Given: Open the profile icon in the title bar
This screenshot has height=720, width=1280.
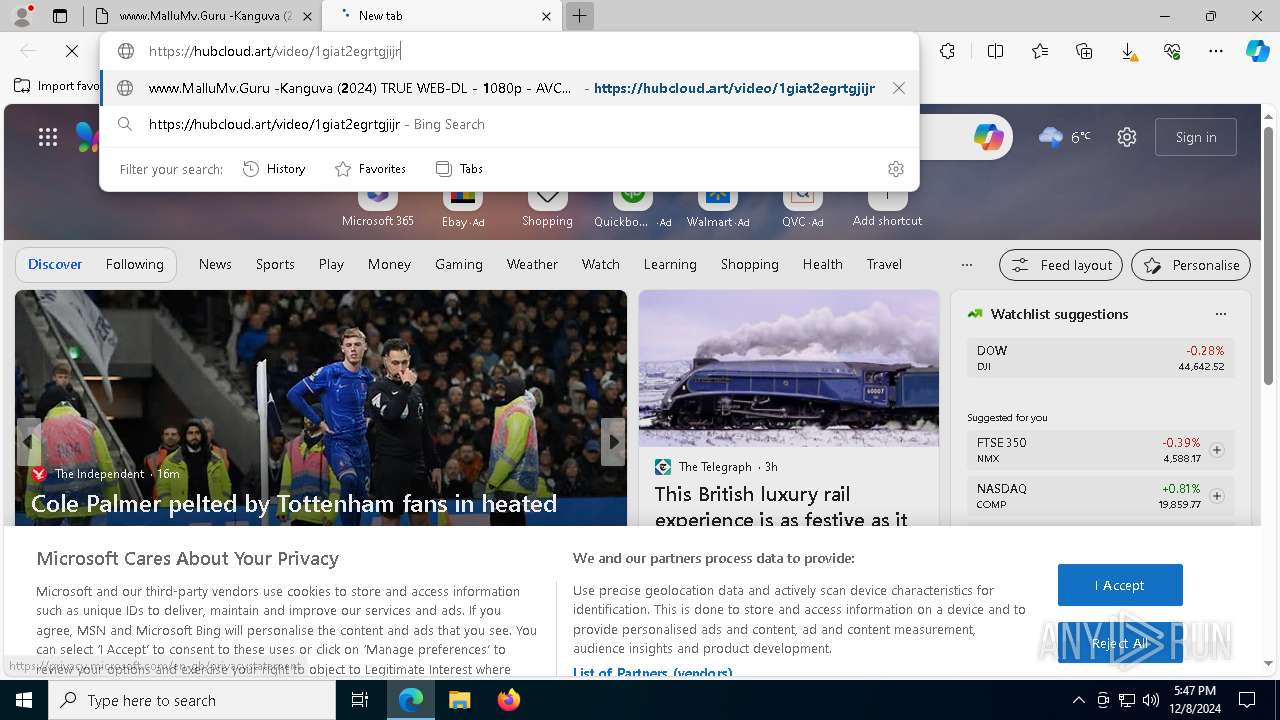Looking at the screenshot, I should pos(22,16).
